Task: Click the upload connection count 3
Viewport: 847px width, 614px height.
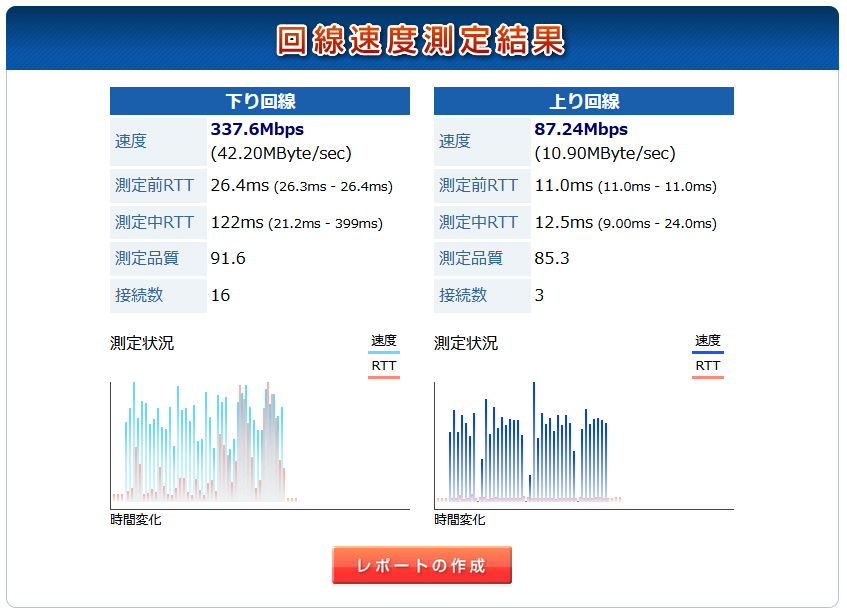Action: 539,295
